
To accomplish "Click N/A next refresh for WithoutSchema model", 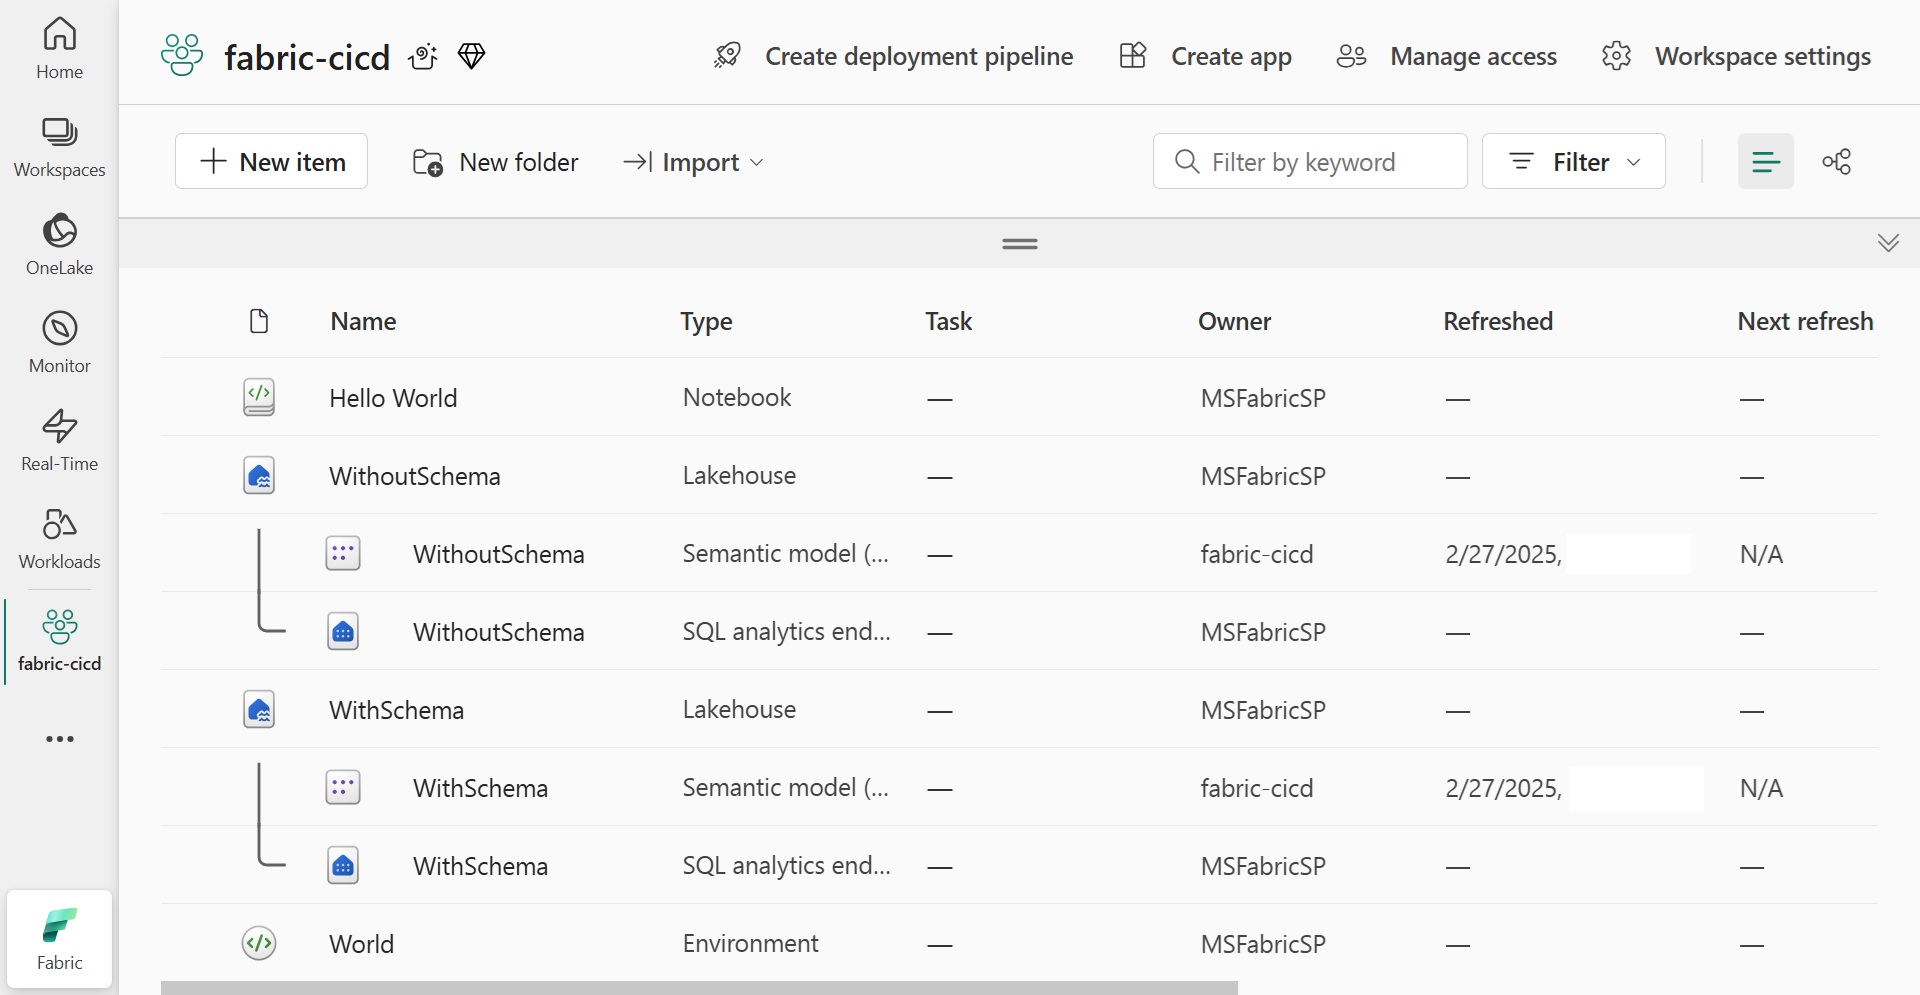I will pos(1761,554).
